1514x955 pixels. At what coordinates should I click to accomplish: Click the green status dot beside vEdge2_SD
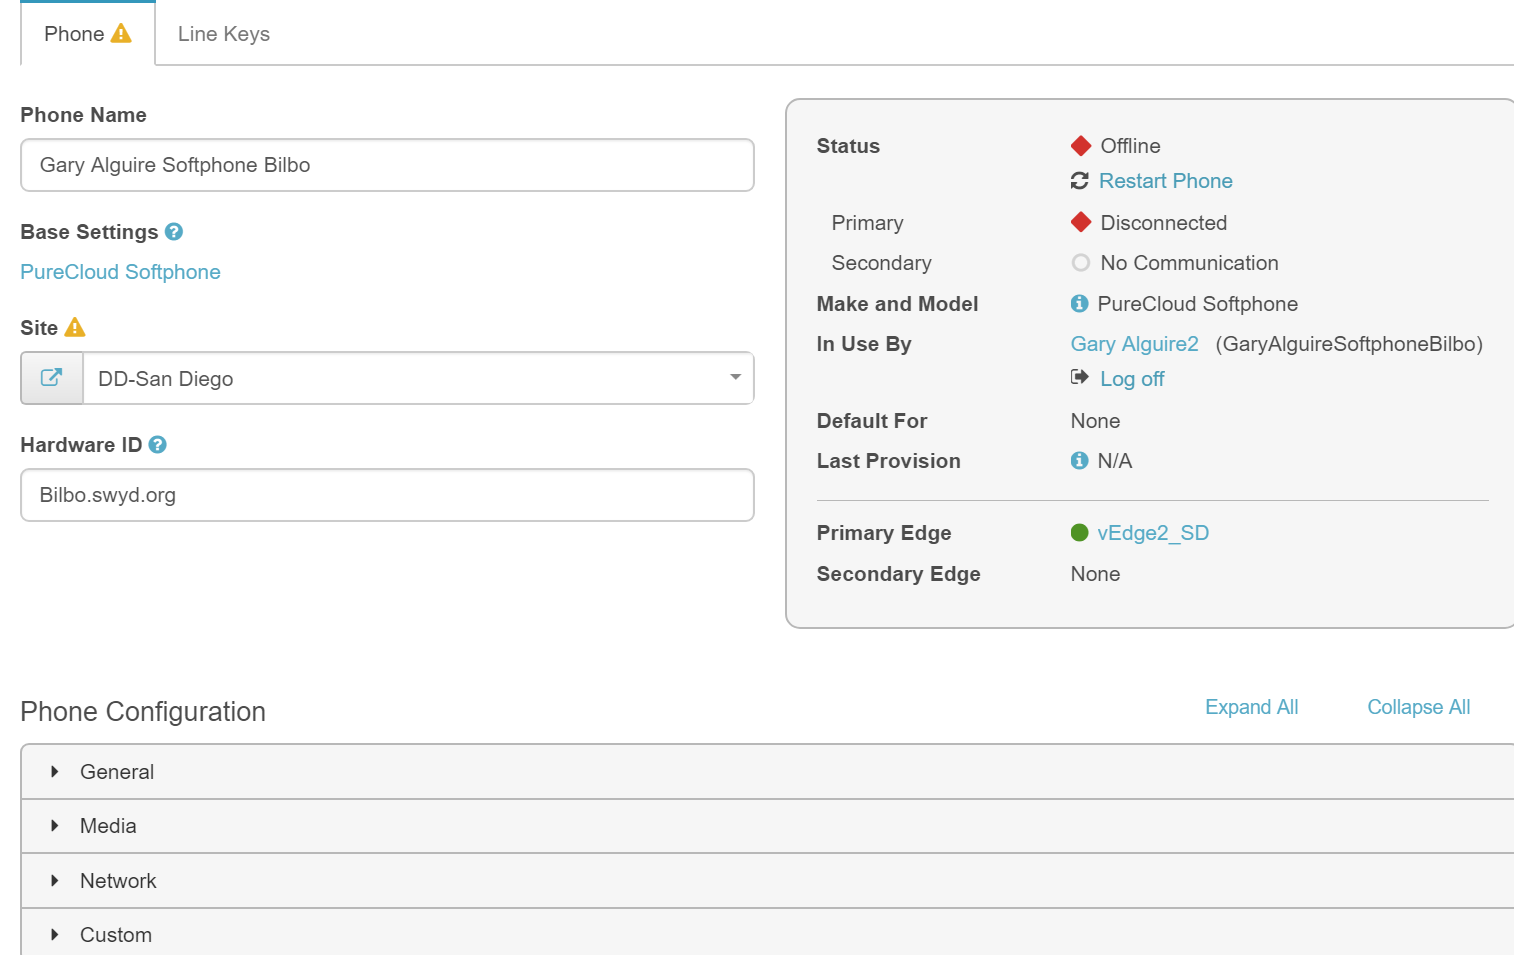point(1079,532)
